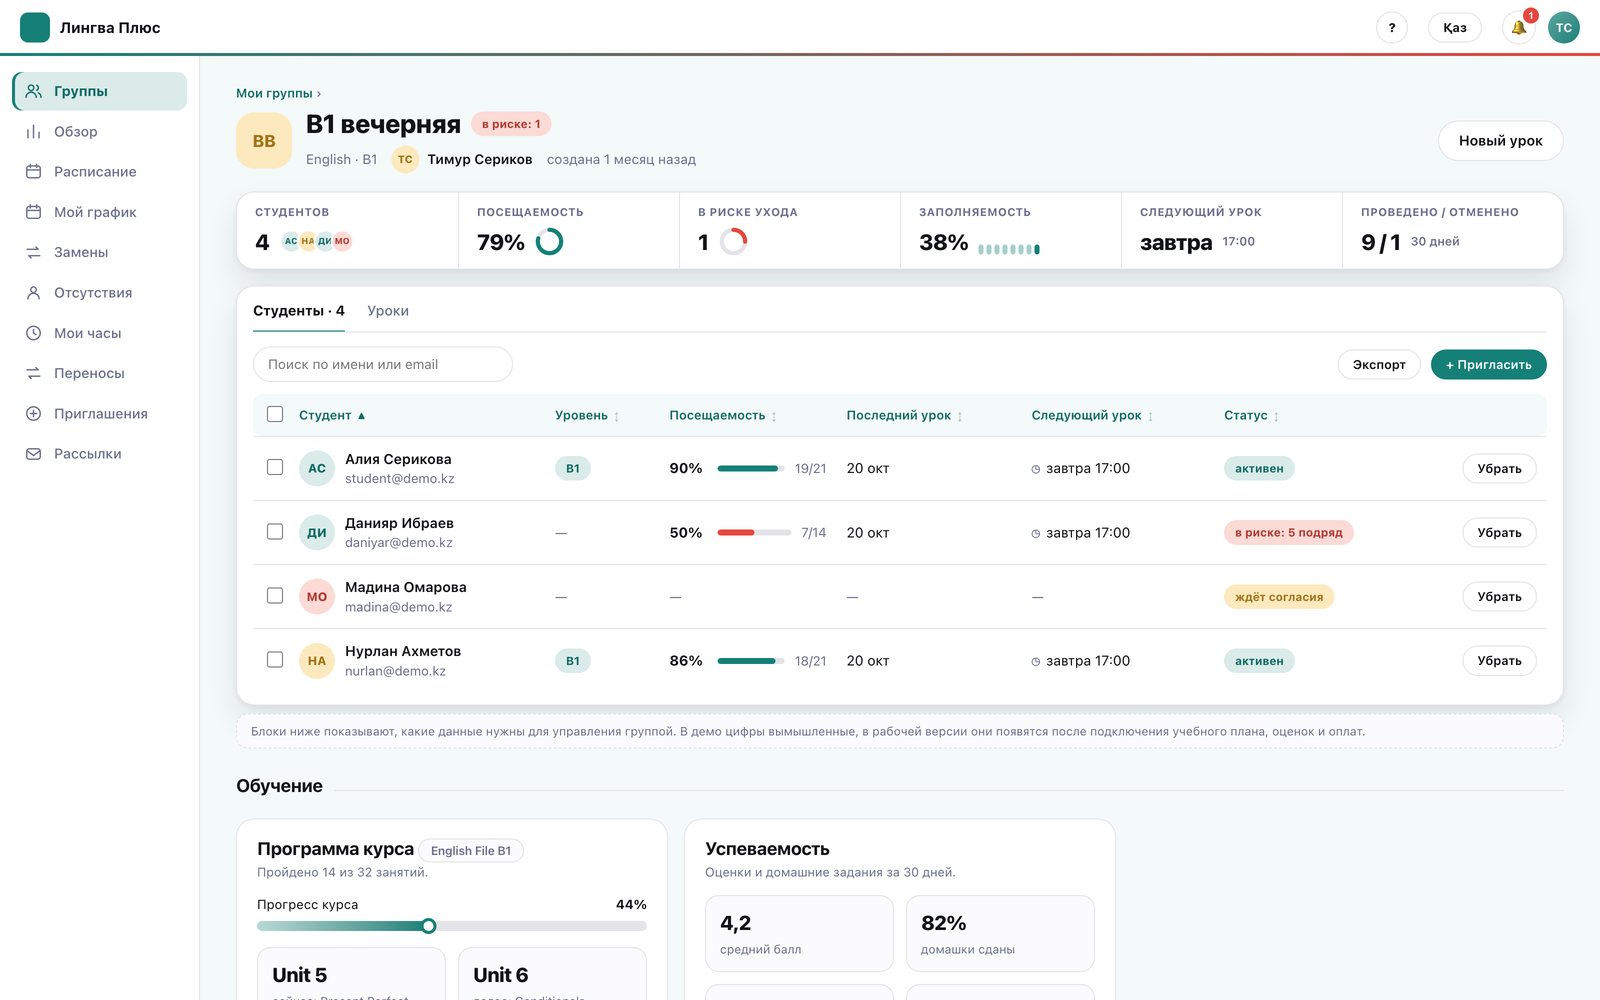Sort by the Студент column header
The height and width of the screenshot is (1000, 1600).
tap(332, 415)
